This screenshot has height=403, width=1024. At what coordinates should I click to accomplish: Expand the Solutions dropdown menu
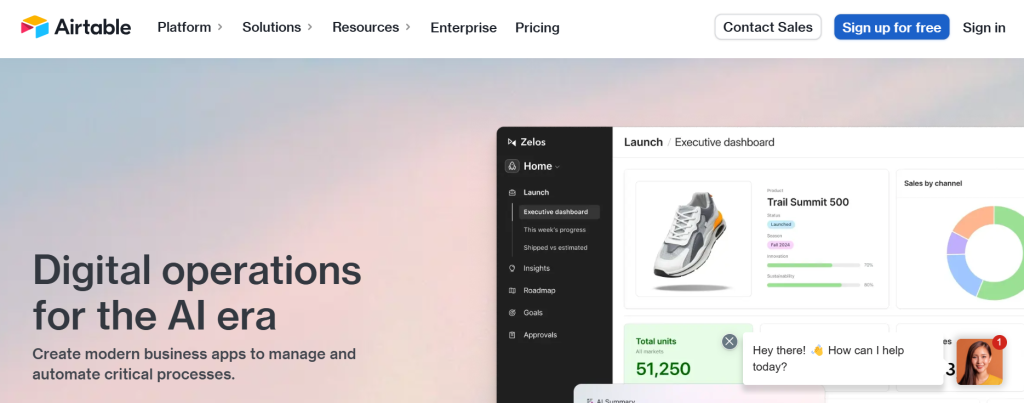(x=277, y=27)
